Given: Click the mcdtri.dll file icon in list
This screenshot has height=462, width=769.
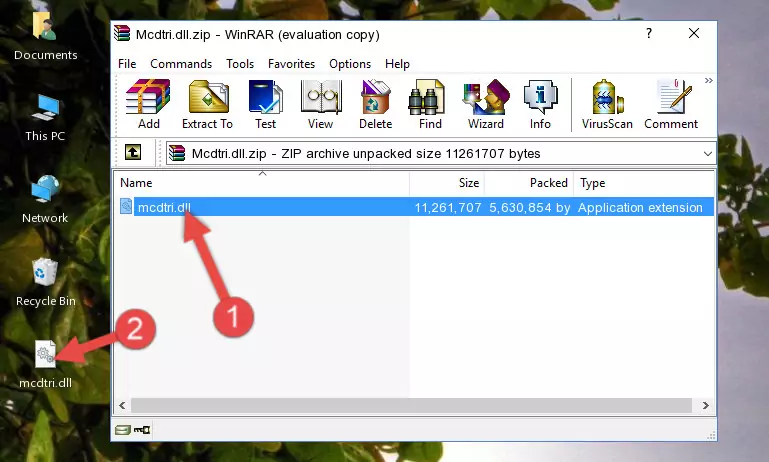Looking at the screenshot, I should click(126, 206).
